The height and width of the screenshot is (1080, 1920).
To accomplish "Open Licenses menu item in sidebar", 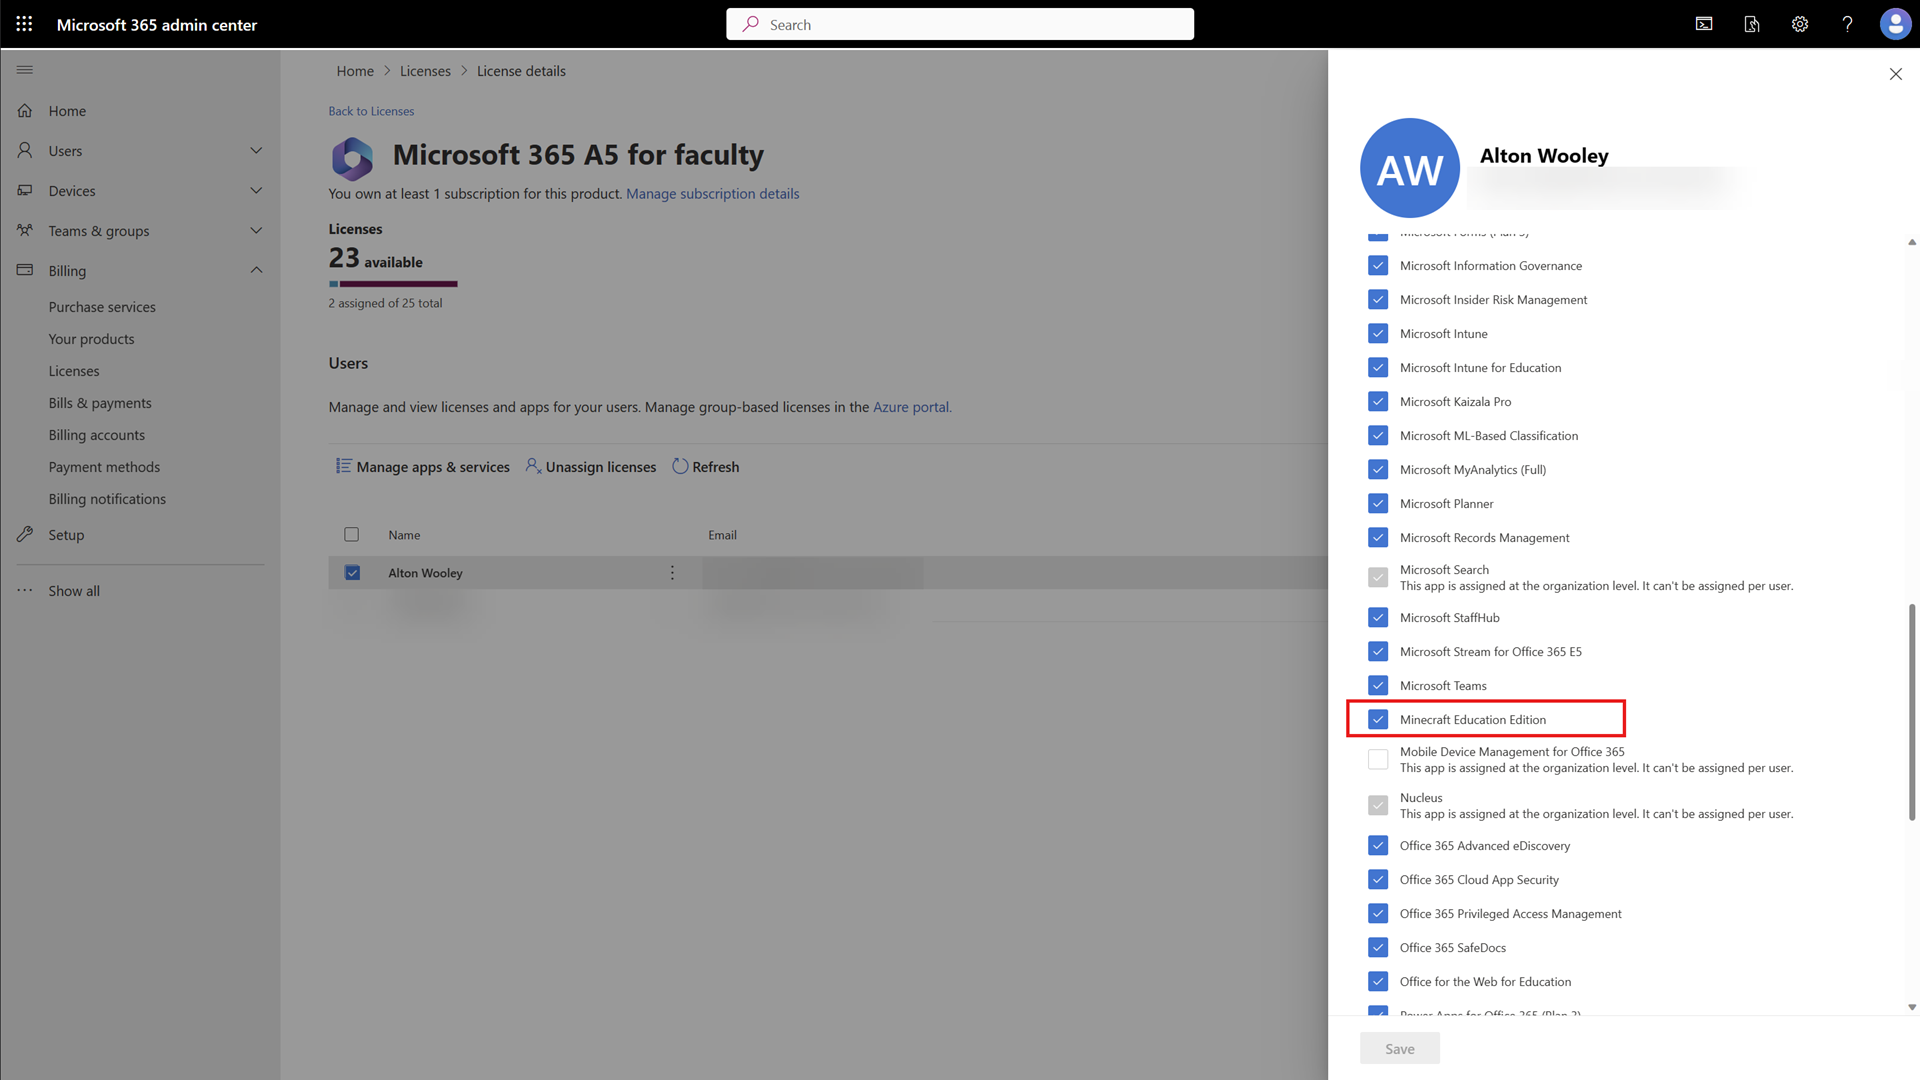I will point(74,369).
